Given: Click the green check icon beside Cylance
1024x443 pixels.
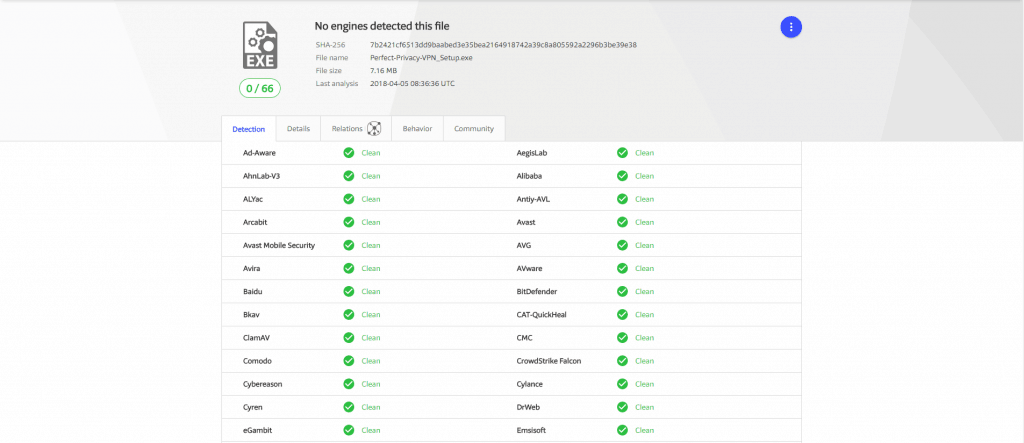Looking at the screenshot, I should (x=622, y=384).
